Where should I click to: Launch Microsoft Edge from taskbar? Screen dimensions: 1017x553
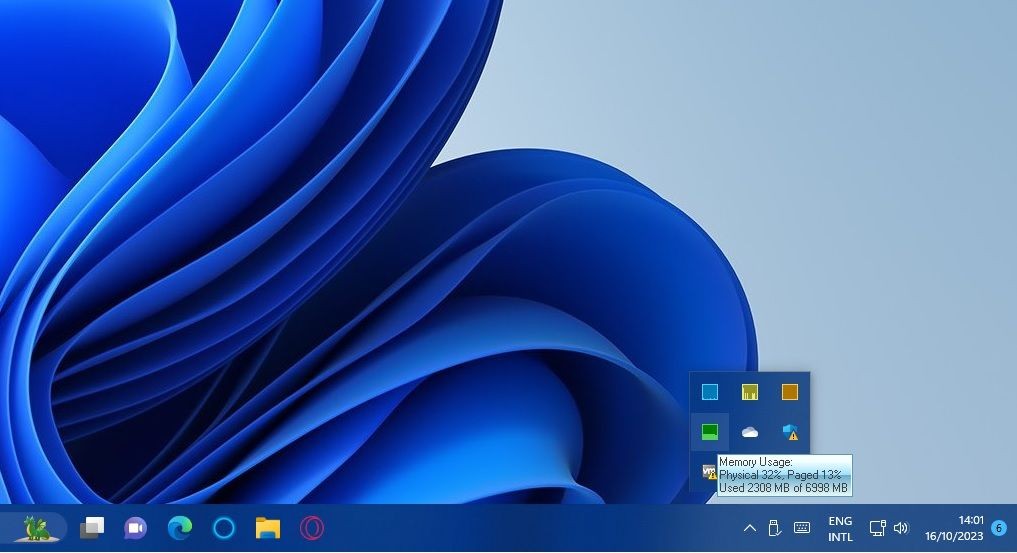point(180,528)
